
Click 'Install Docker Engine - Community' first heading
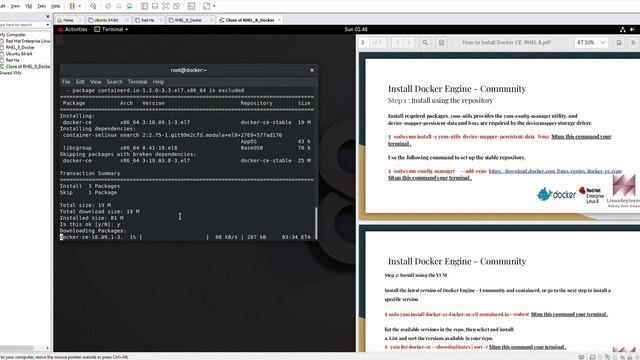(457, 89)
